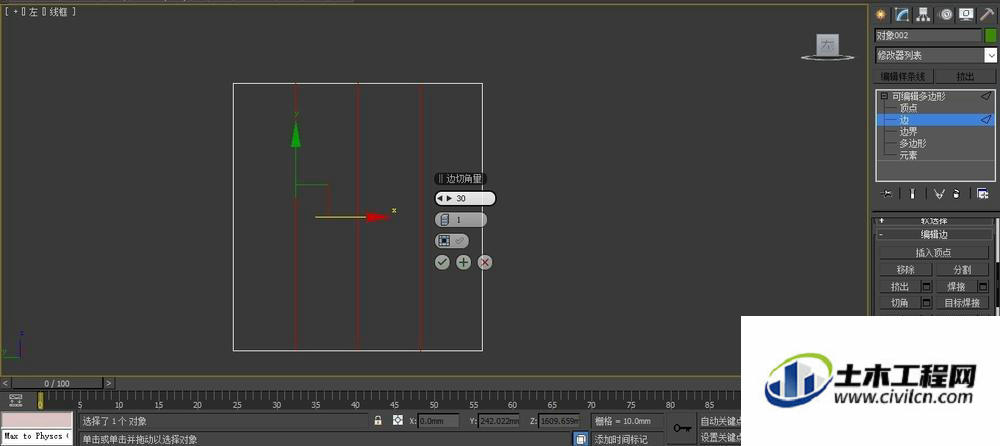The height and width of the screenshot is (446, 1000).
Task: Click the 挤出 button in 编辑边
Action: (900, 286)
